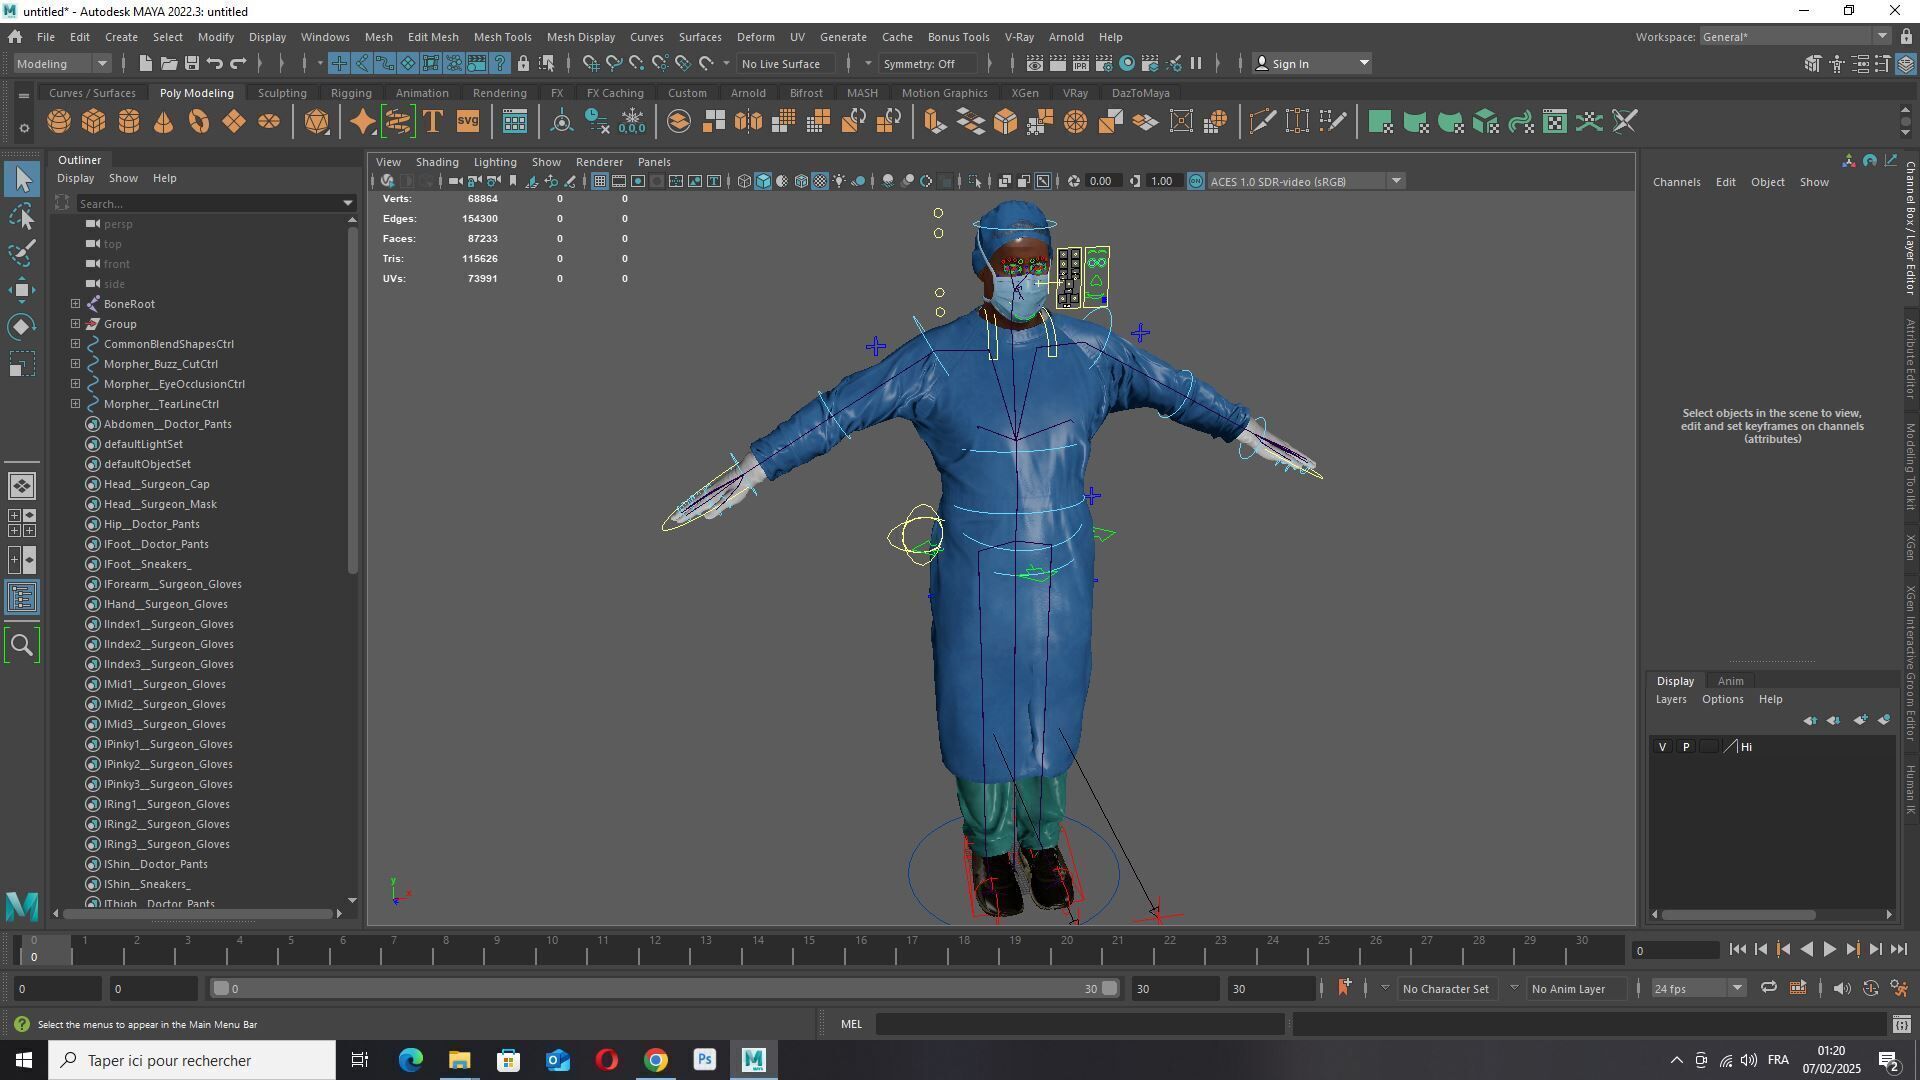Click the Redo arrow icon
1920x1080 pixels.
pos(238,64)
